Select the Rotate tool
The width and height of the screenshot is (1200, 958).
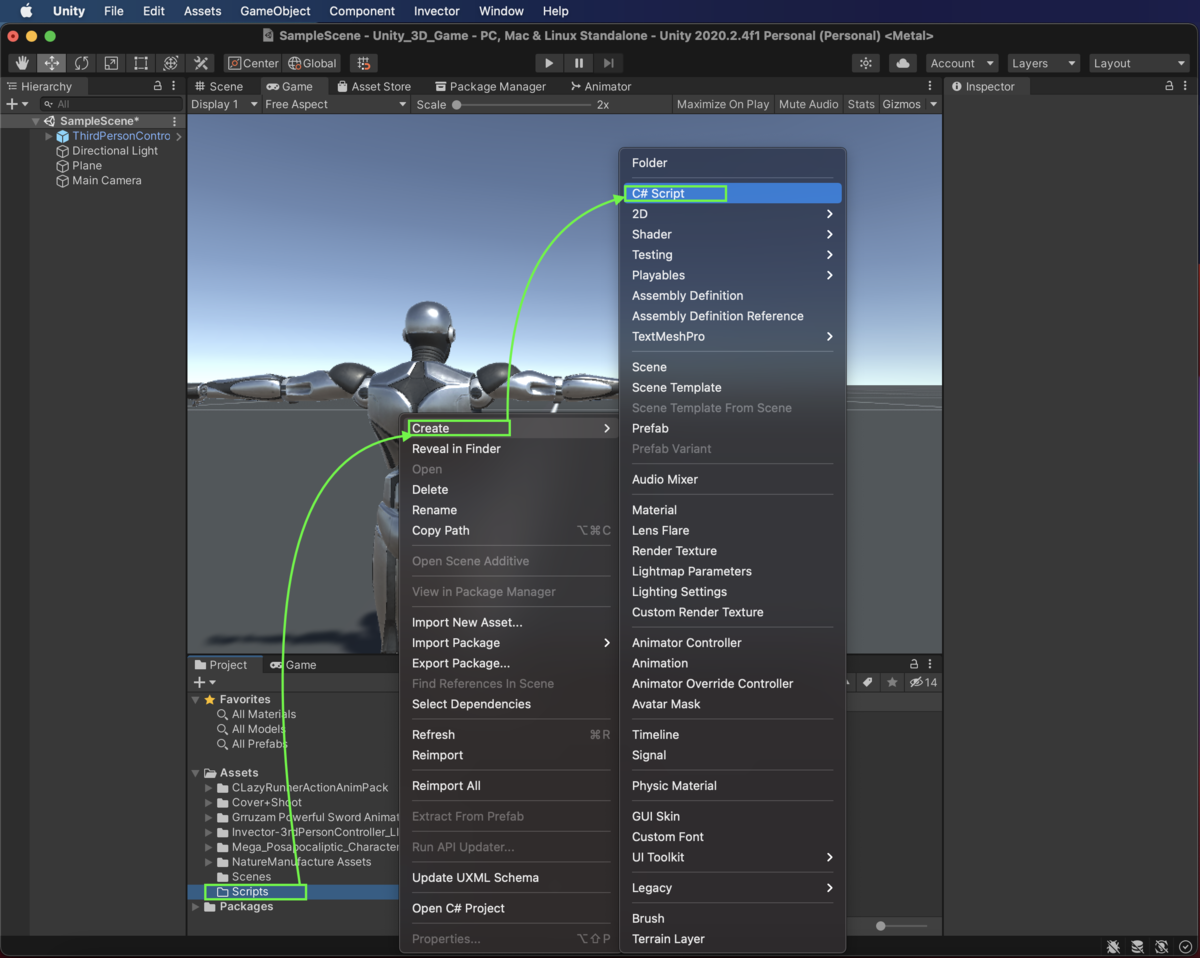tap(82, 63)
